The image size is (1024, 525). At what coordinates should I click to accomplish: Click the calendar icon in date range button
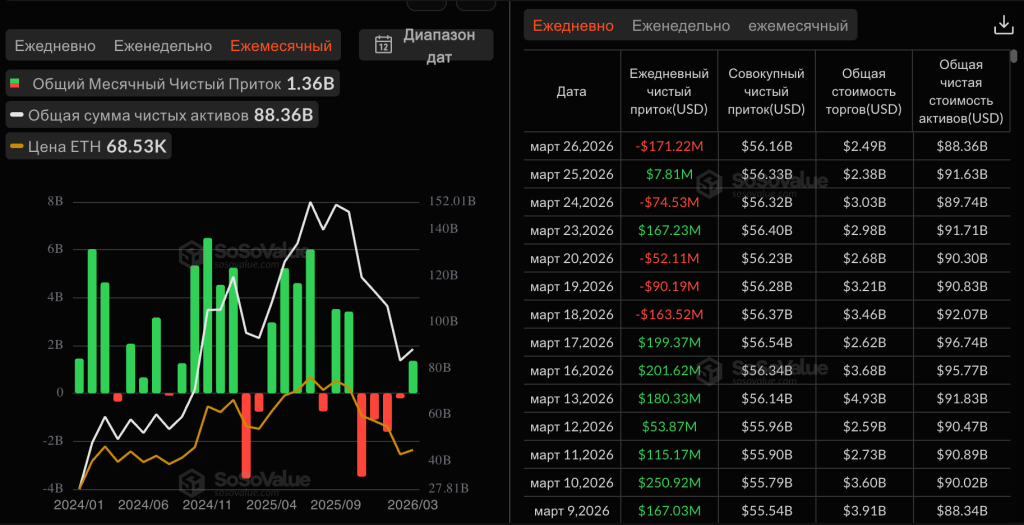click(383, 44)
